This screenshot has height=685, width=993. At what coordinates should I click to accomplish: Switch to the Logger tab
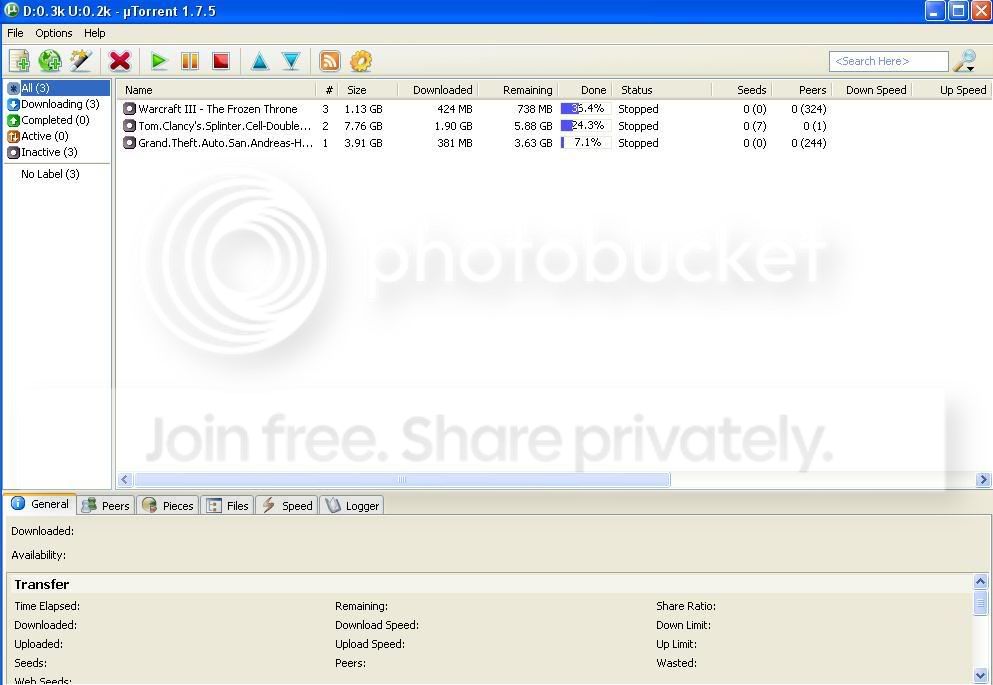352,505
